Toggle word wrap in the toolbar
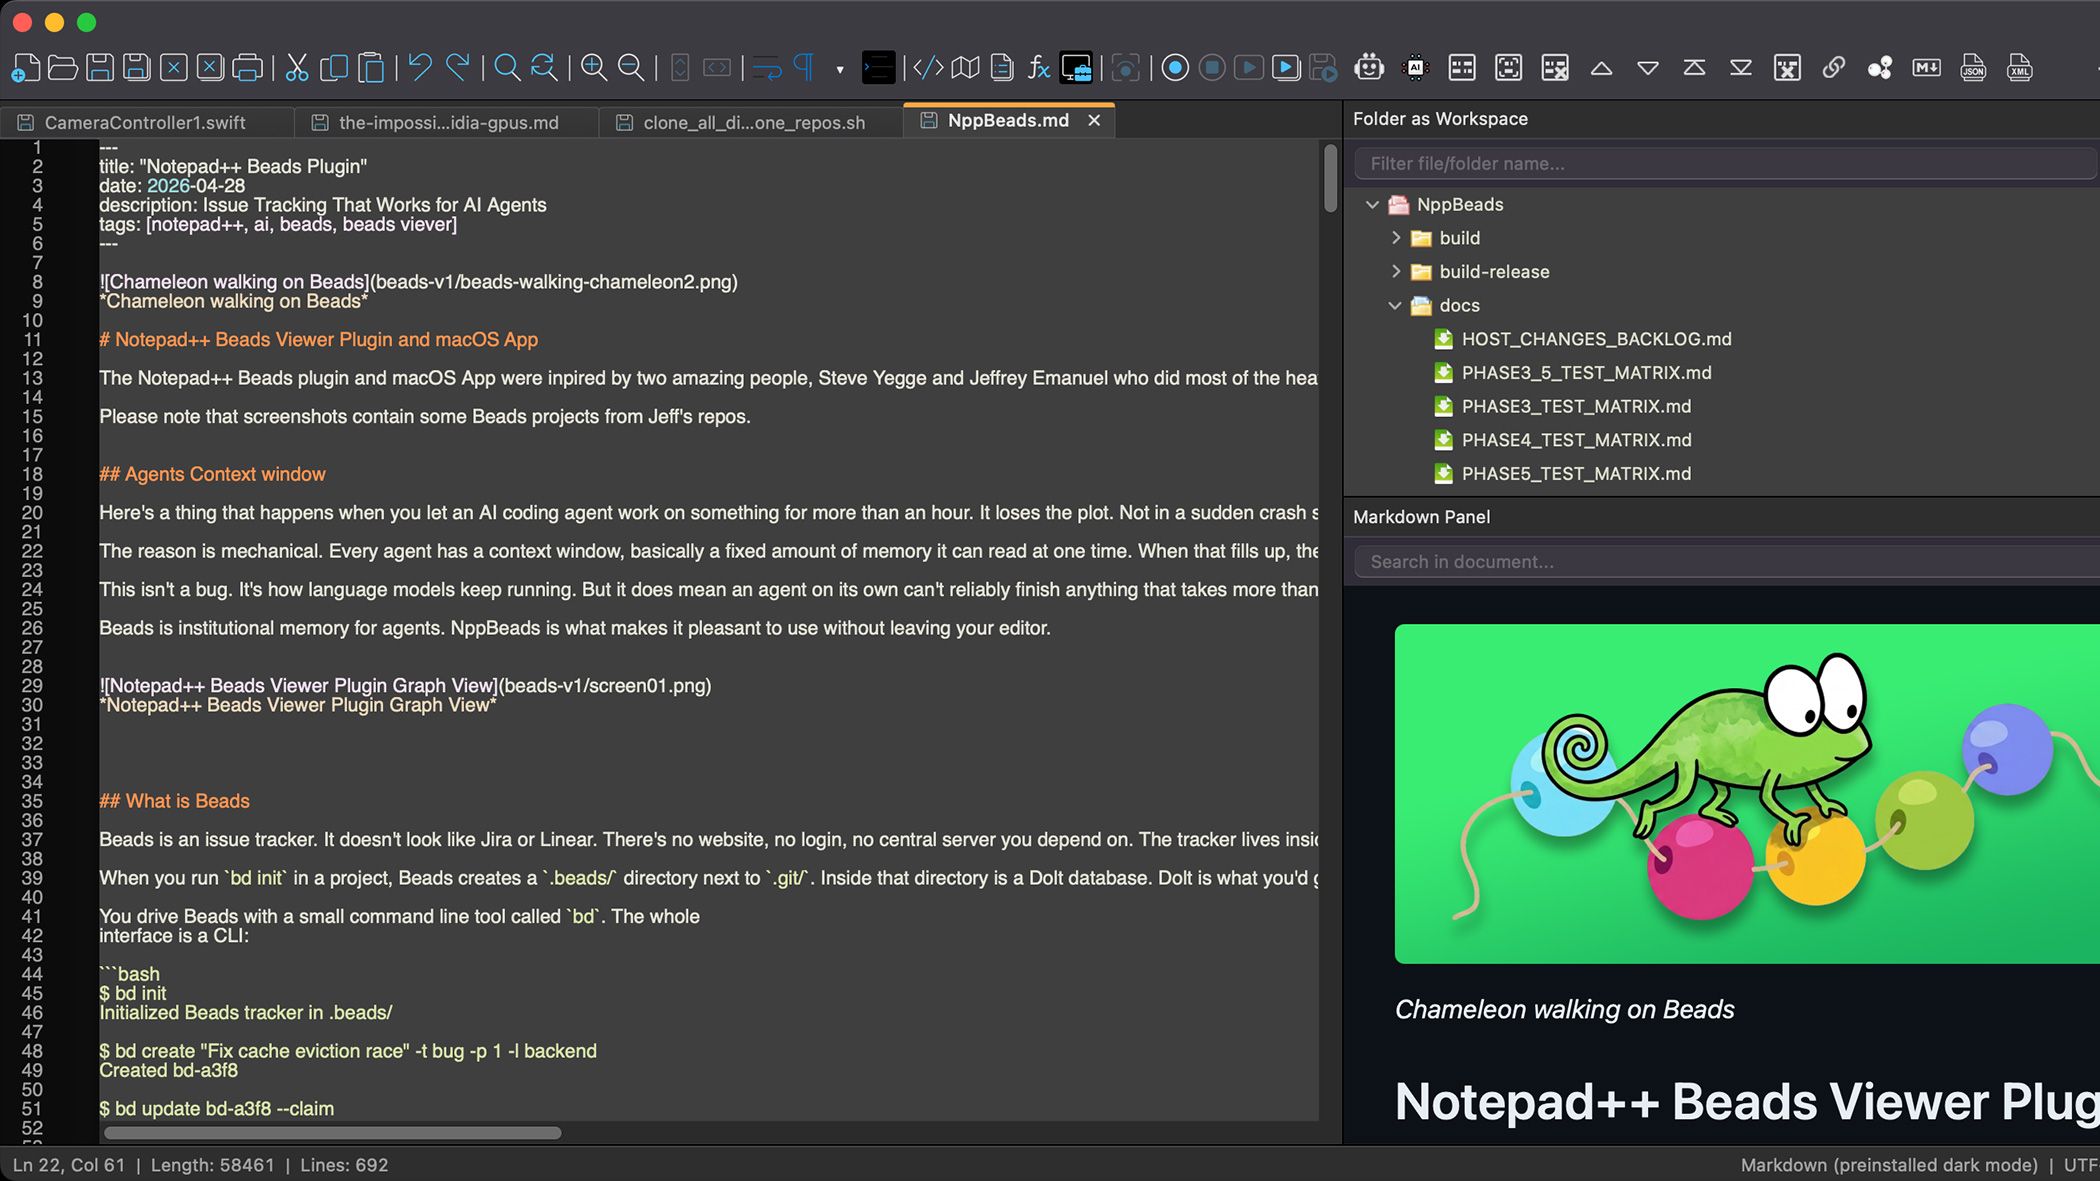 click(x=767, y=68)
